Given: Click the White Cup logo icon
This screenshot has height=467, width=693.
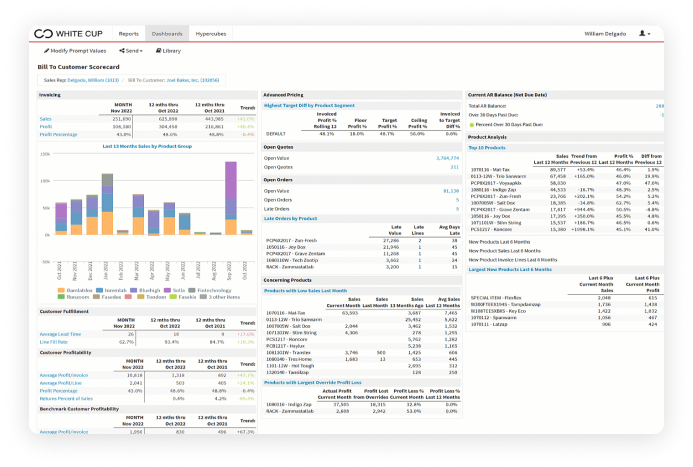Looking at the screenshot, I should 40,33.
